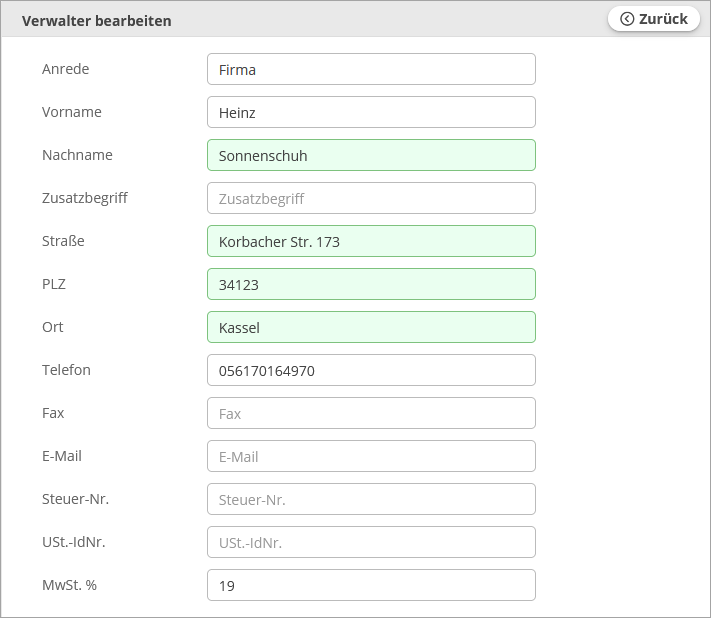Click the Verwalter bearbeiten panel heading
The image size is (711, 618).
(x=96, y=21)
